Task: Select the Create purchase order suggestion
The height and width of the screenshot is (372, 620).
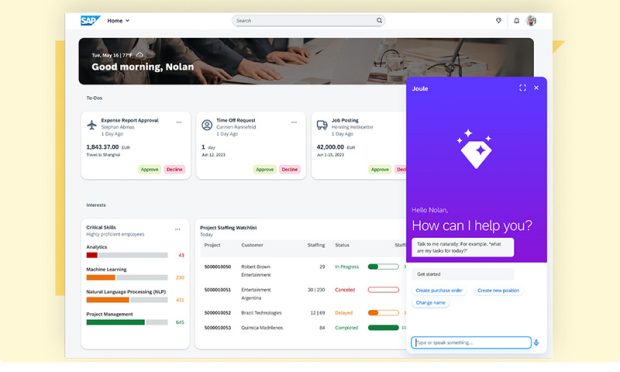Action: [439, 290]
